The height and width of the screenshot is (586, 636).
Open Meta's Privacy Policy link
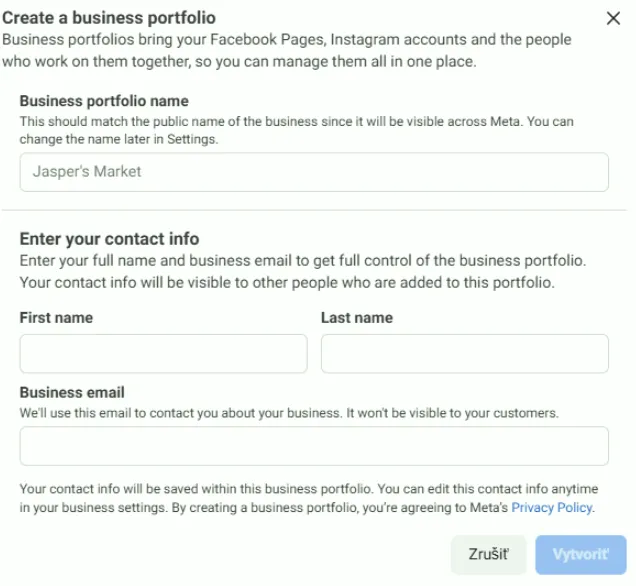552,508
